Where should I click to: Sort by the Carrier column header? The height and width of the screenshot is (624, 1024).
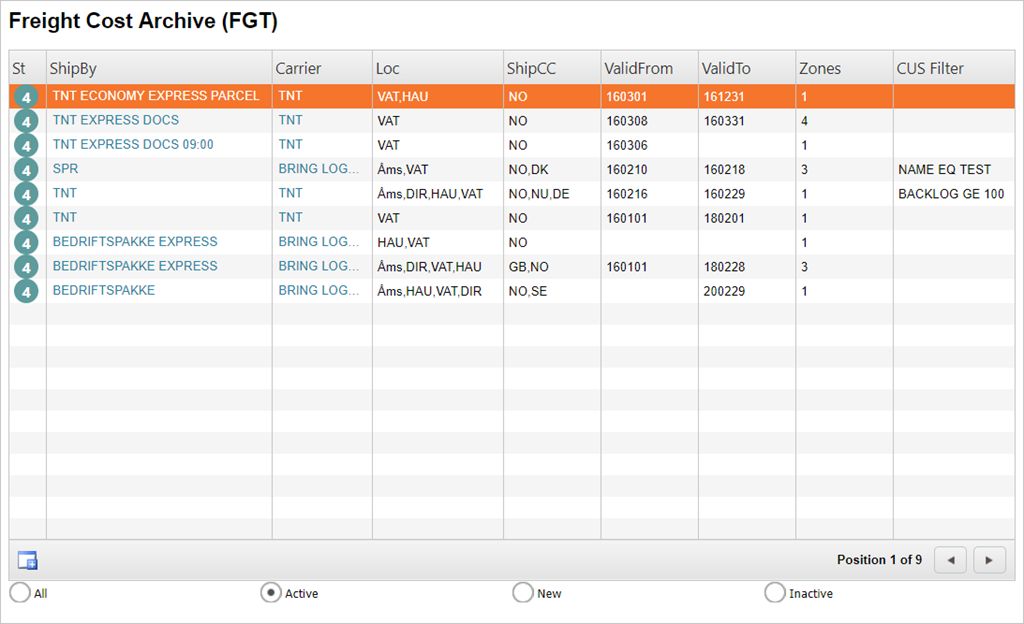(x=322, y=68)
